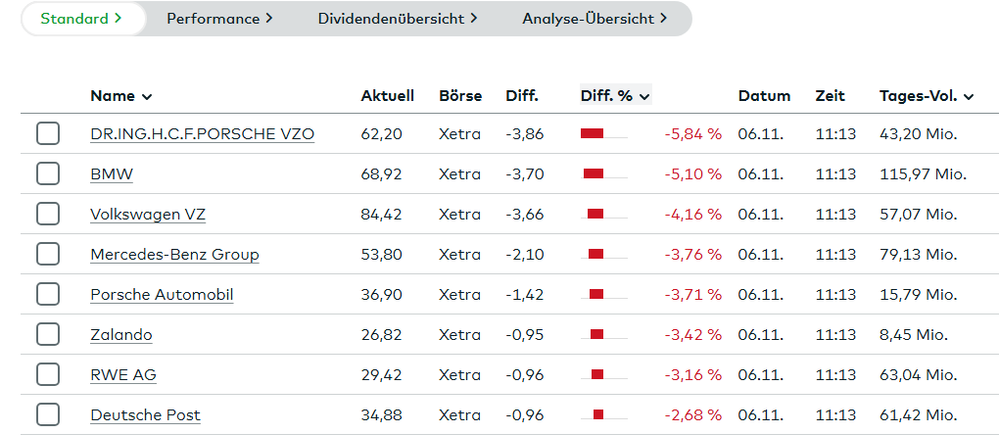The height and width of the screenshot is (439, 999).
Task: Select the DR.ING.H.C.F.PORSCHE VZO row checkbox
Action: tap(48, 134)
